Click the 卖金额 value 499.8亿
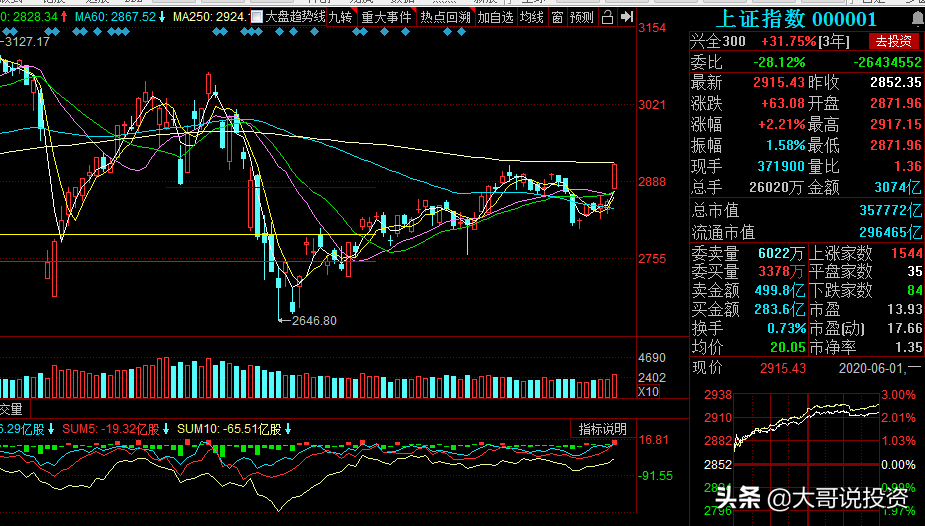The width and height of the screenshot is (925, 526). pos(779,291)
